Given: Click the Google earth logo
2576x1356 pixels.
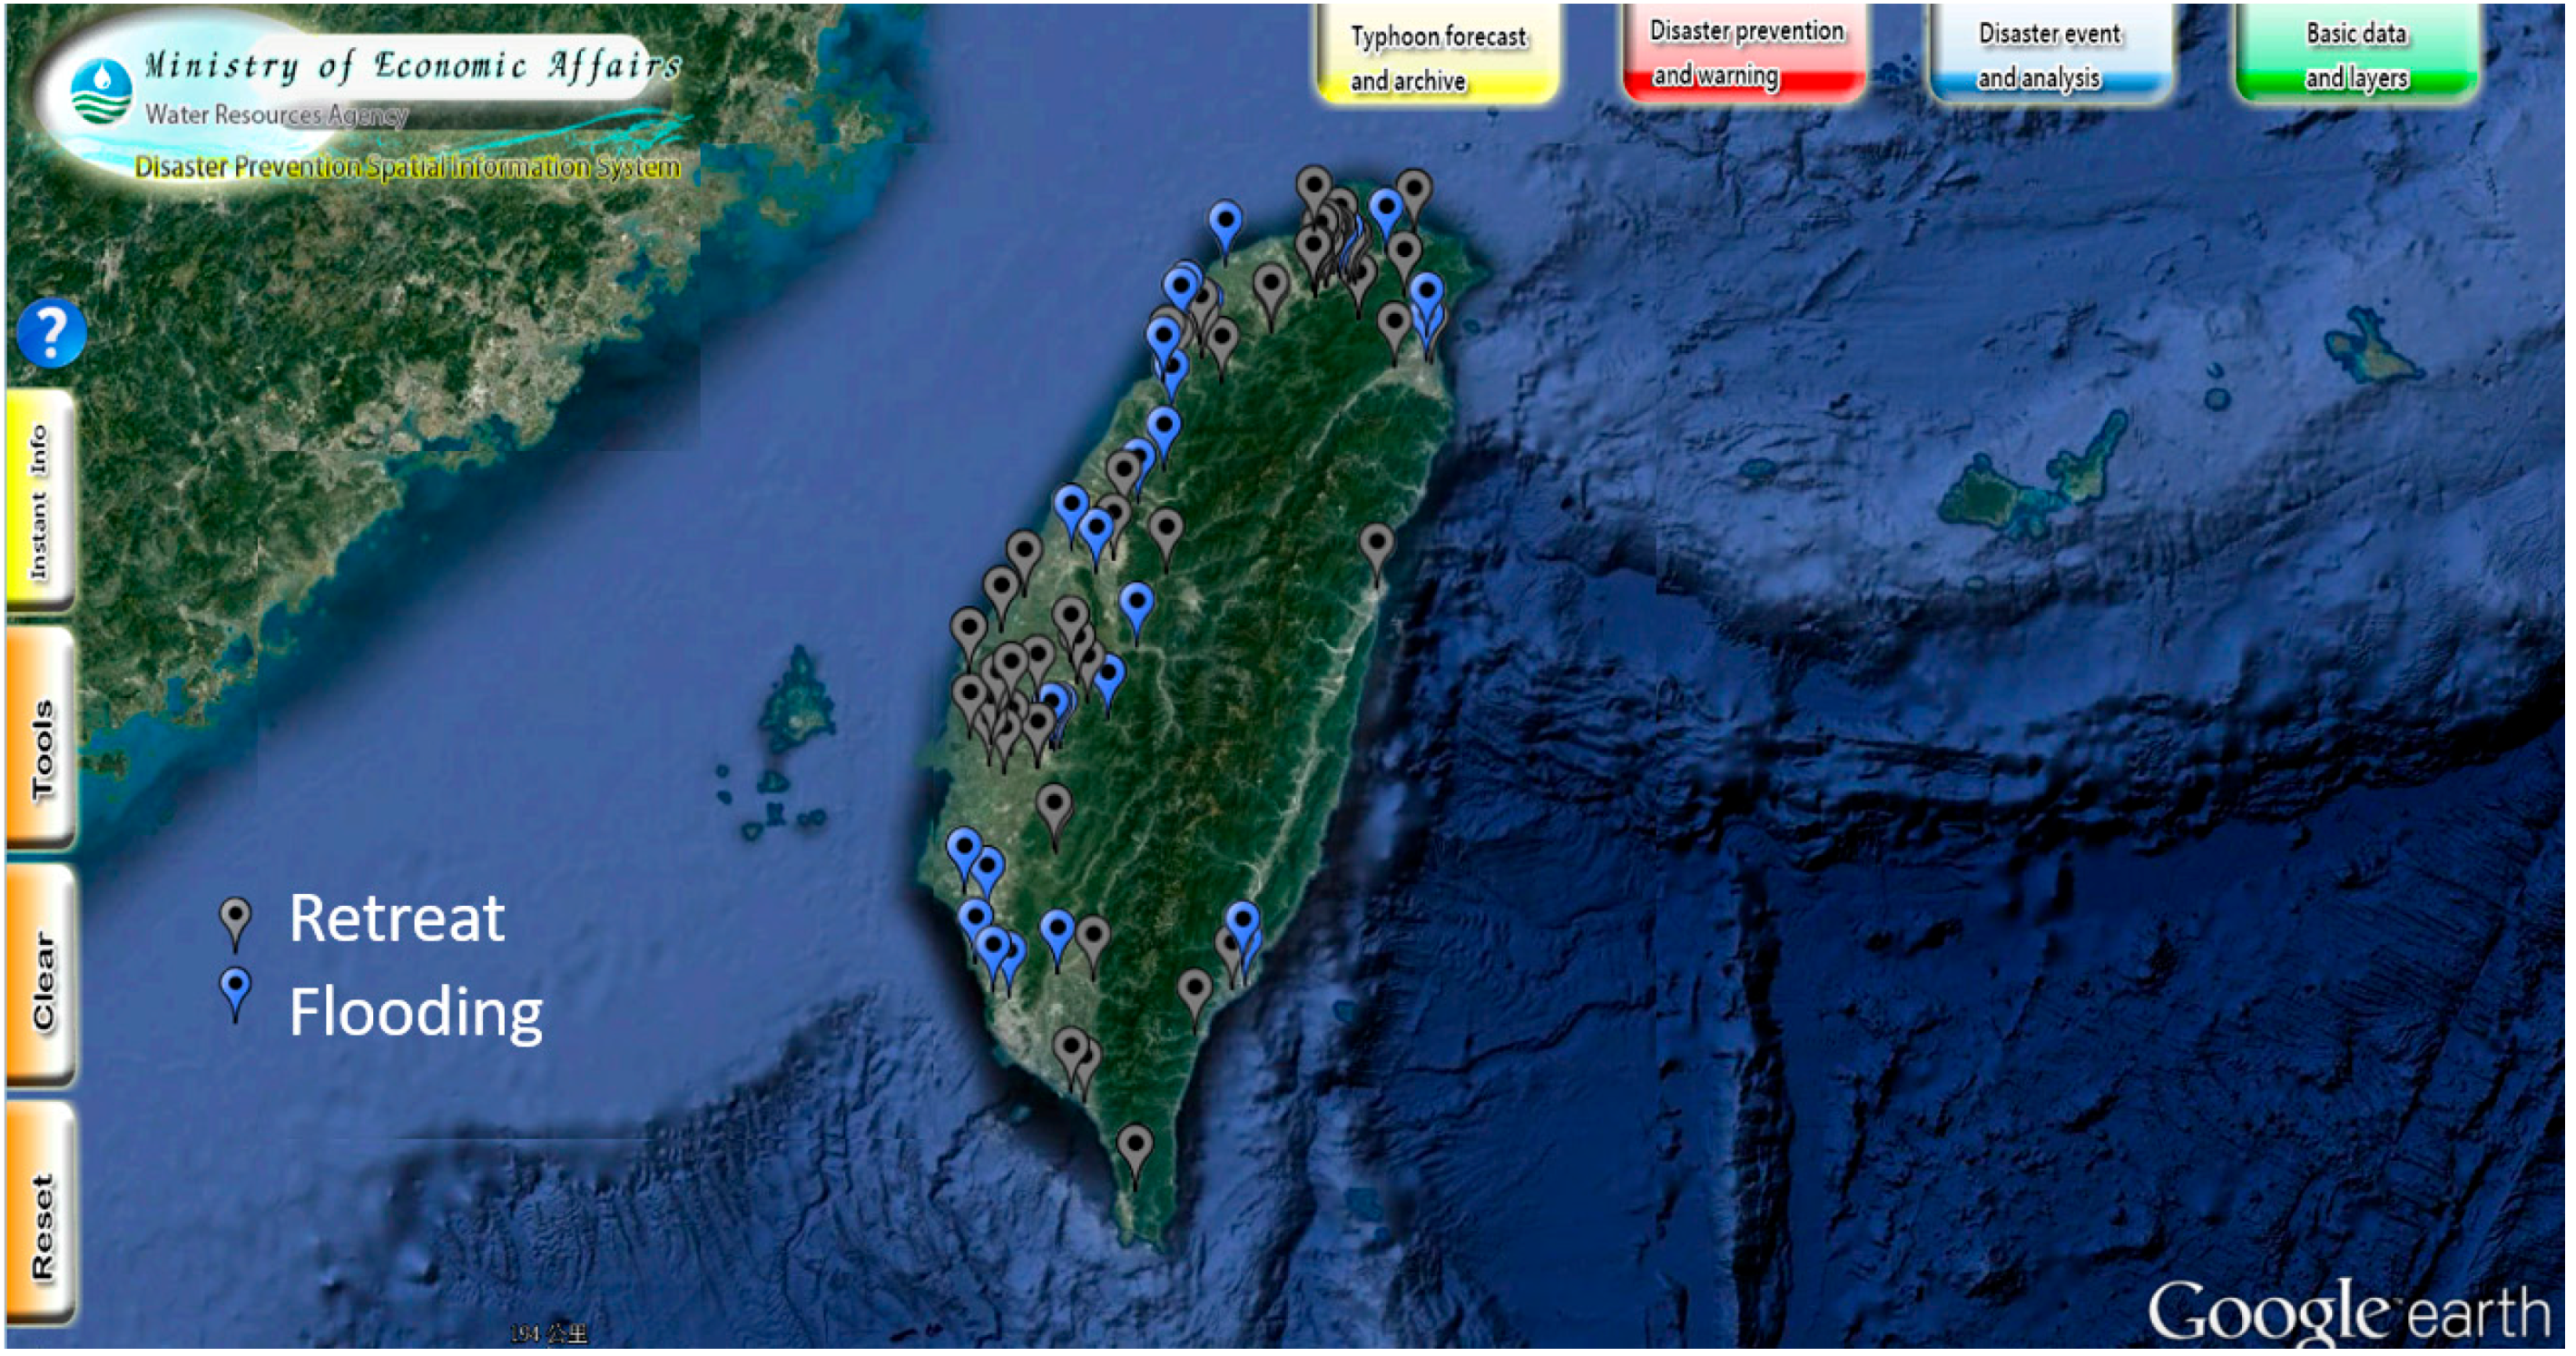Looking at the screenshot, I should tap(2348, 1311).
